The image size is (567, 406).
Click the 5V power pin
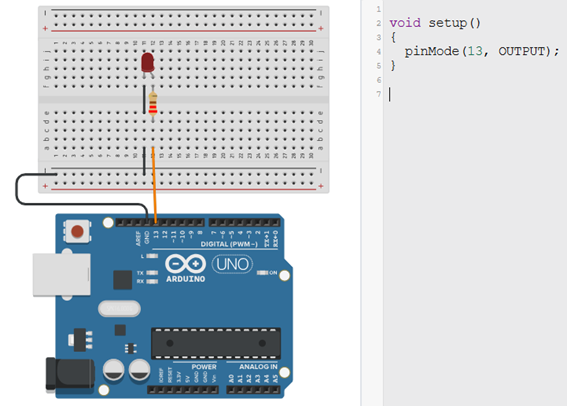coord(187,390)
